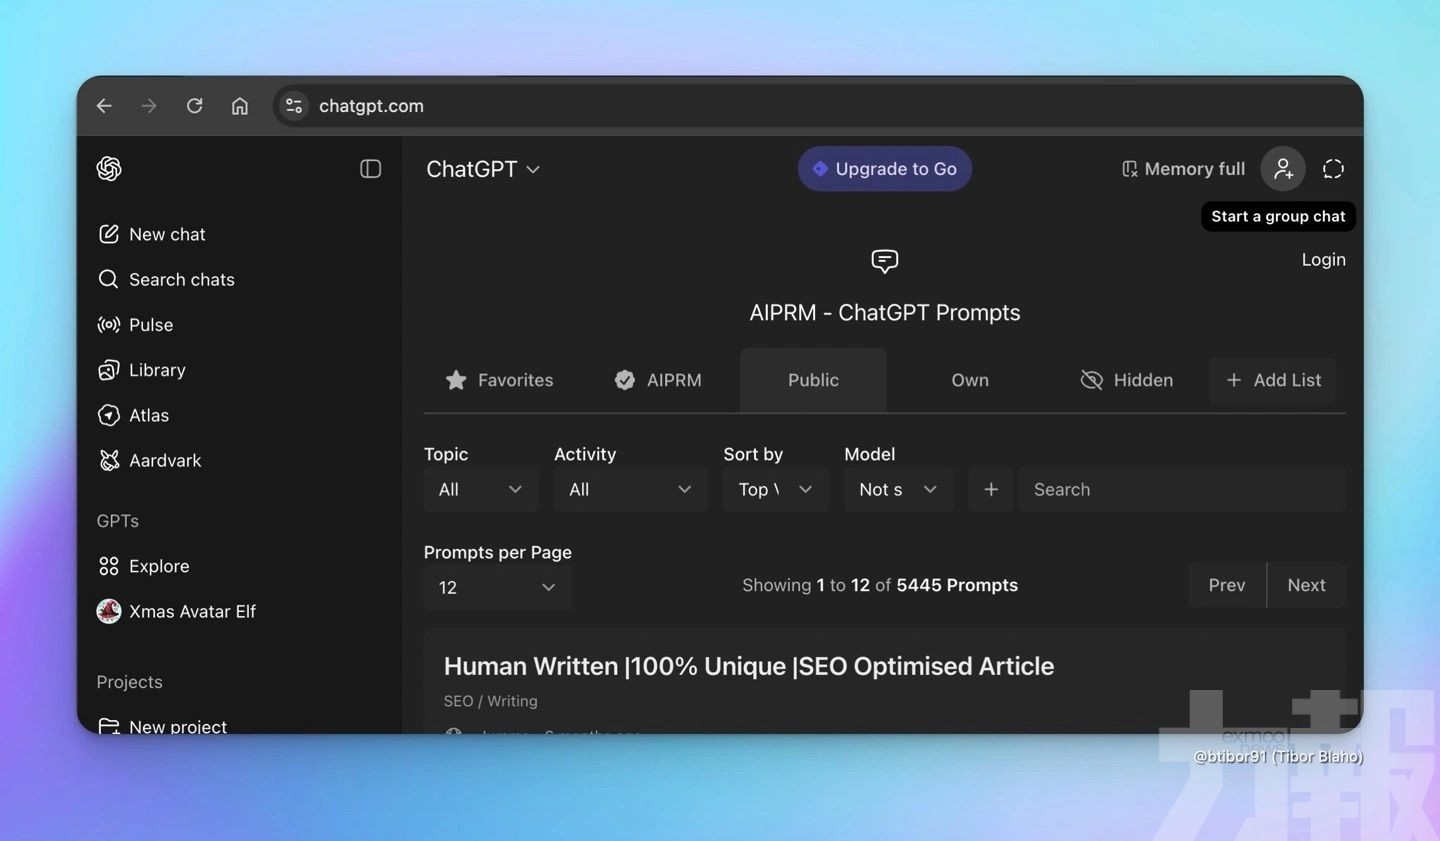1440x841 pixels.
Task: Collapse the sidebar with the panel toggle icon
Action: pyautogui.click(x=370, y=169)
